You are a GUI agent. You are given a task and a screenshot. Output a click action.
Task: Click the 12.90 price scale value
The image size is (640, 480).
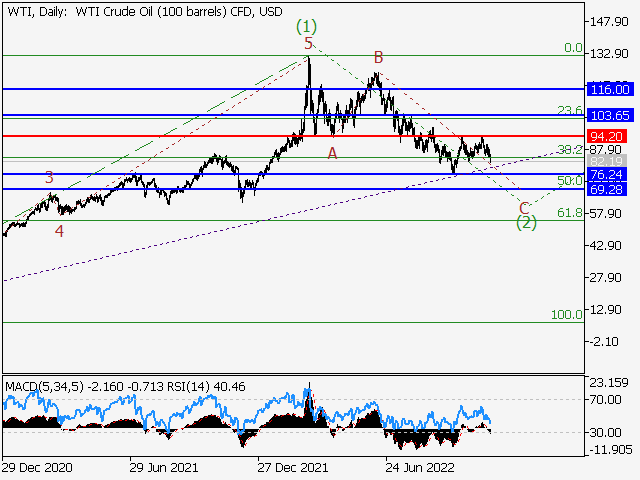coord(606,309)
